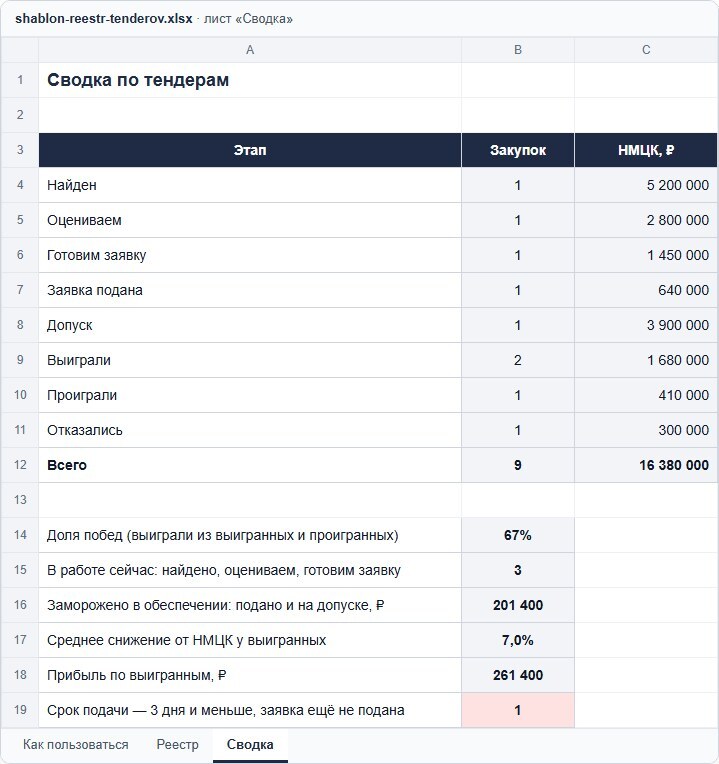Viewport: 719px width, 764px height.
Task: Click the 67% win share value
Action: pos(518,535)
